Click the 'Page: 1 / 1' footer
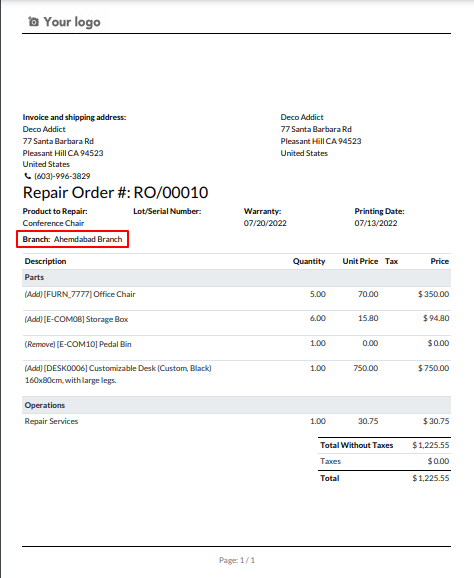 click(x=237, y=560)
